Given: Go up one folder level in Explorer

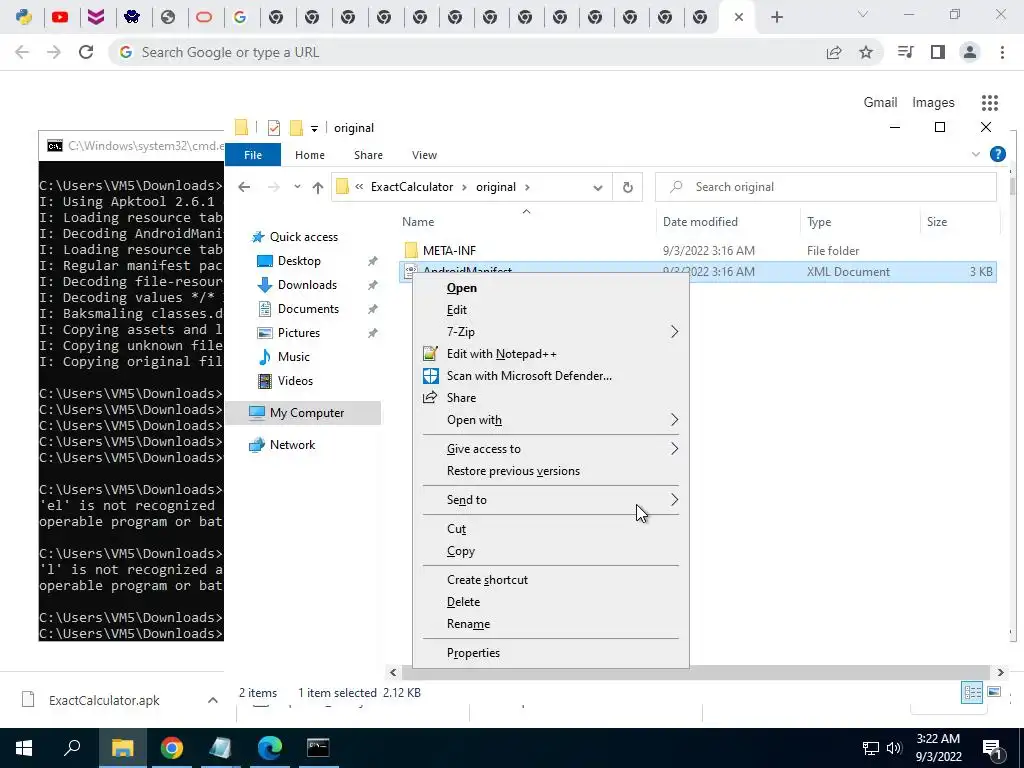Looking at the screenshot, I should 318,187.
